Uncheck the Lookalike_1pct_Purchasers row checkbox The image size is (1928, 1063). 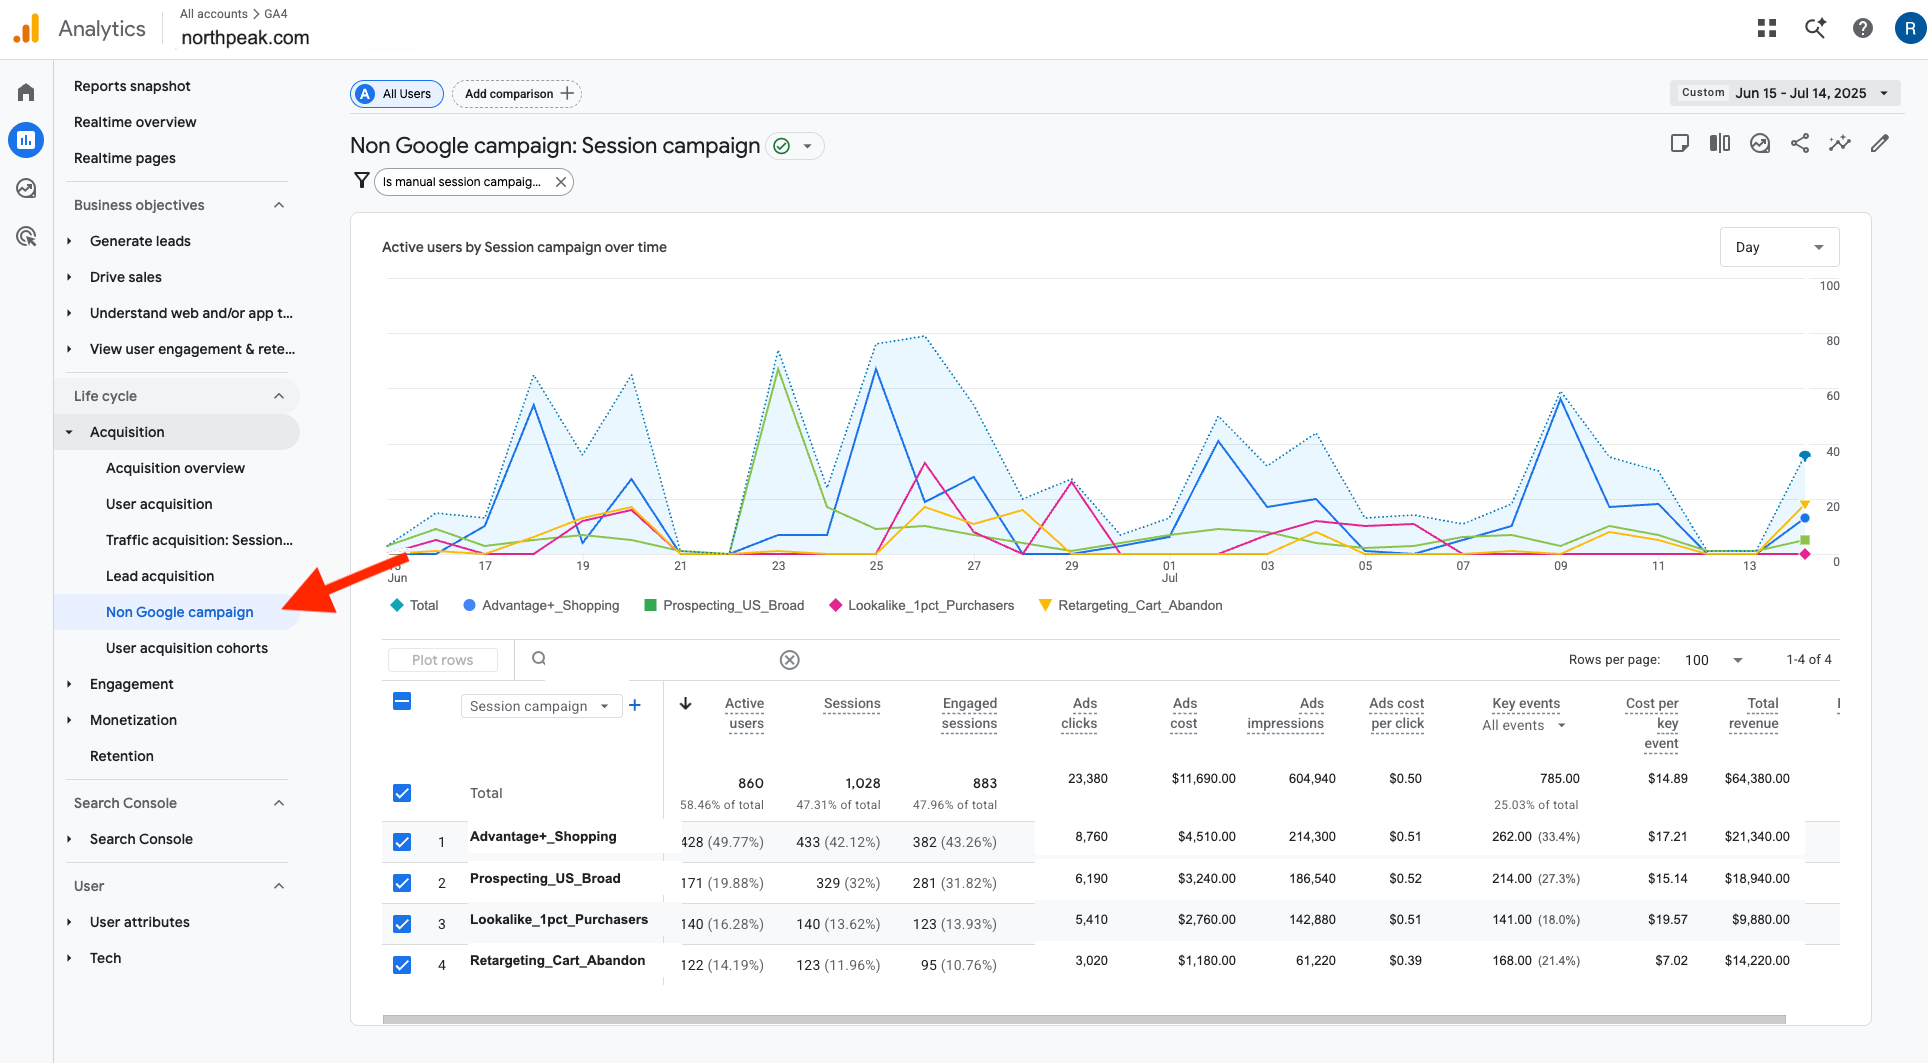click(x=402, y=924)
